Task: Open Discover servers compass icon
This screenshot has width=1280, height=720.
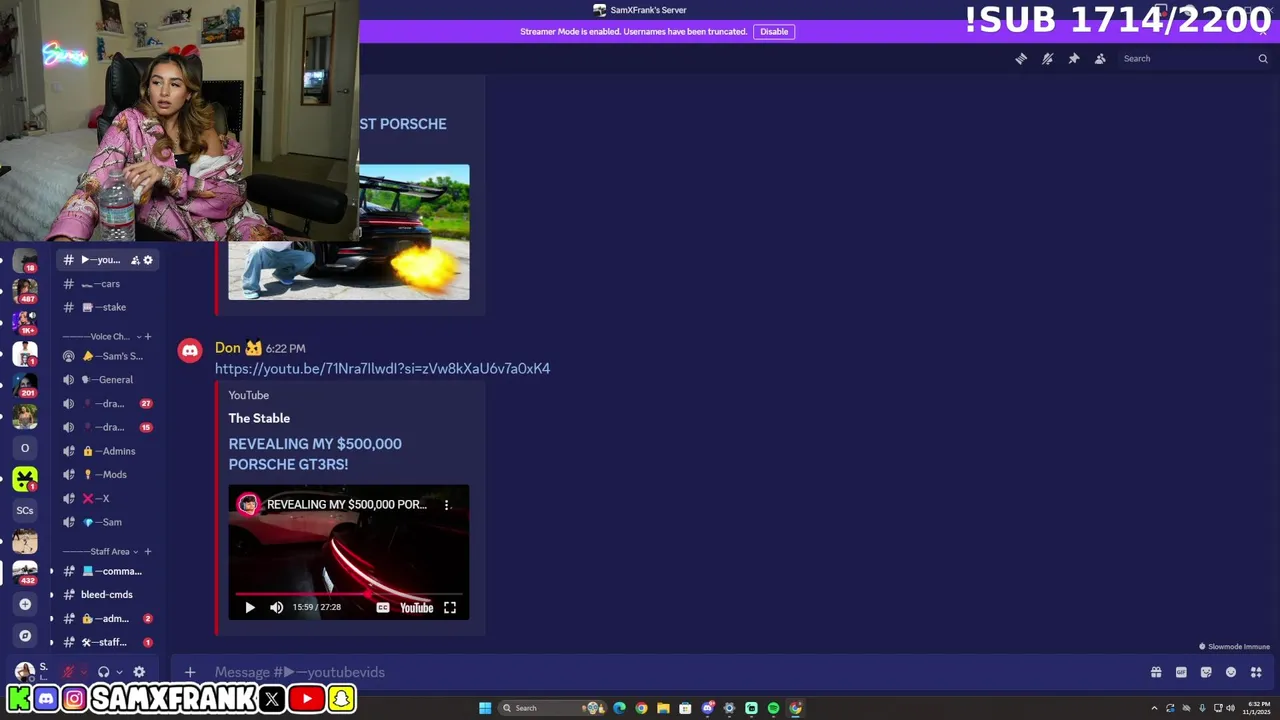Action: [x=25, y=636]
